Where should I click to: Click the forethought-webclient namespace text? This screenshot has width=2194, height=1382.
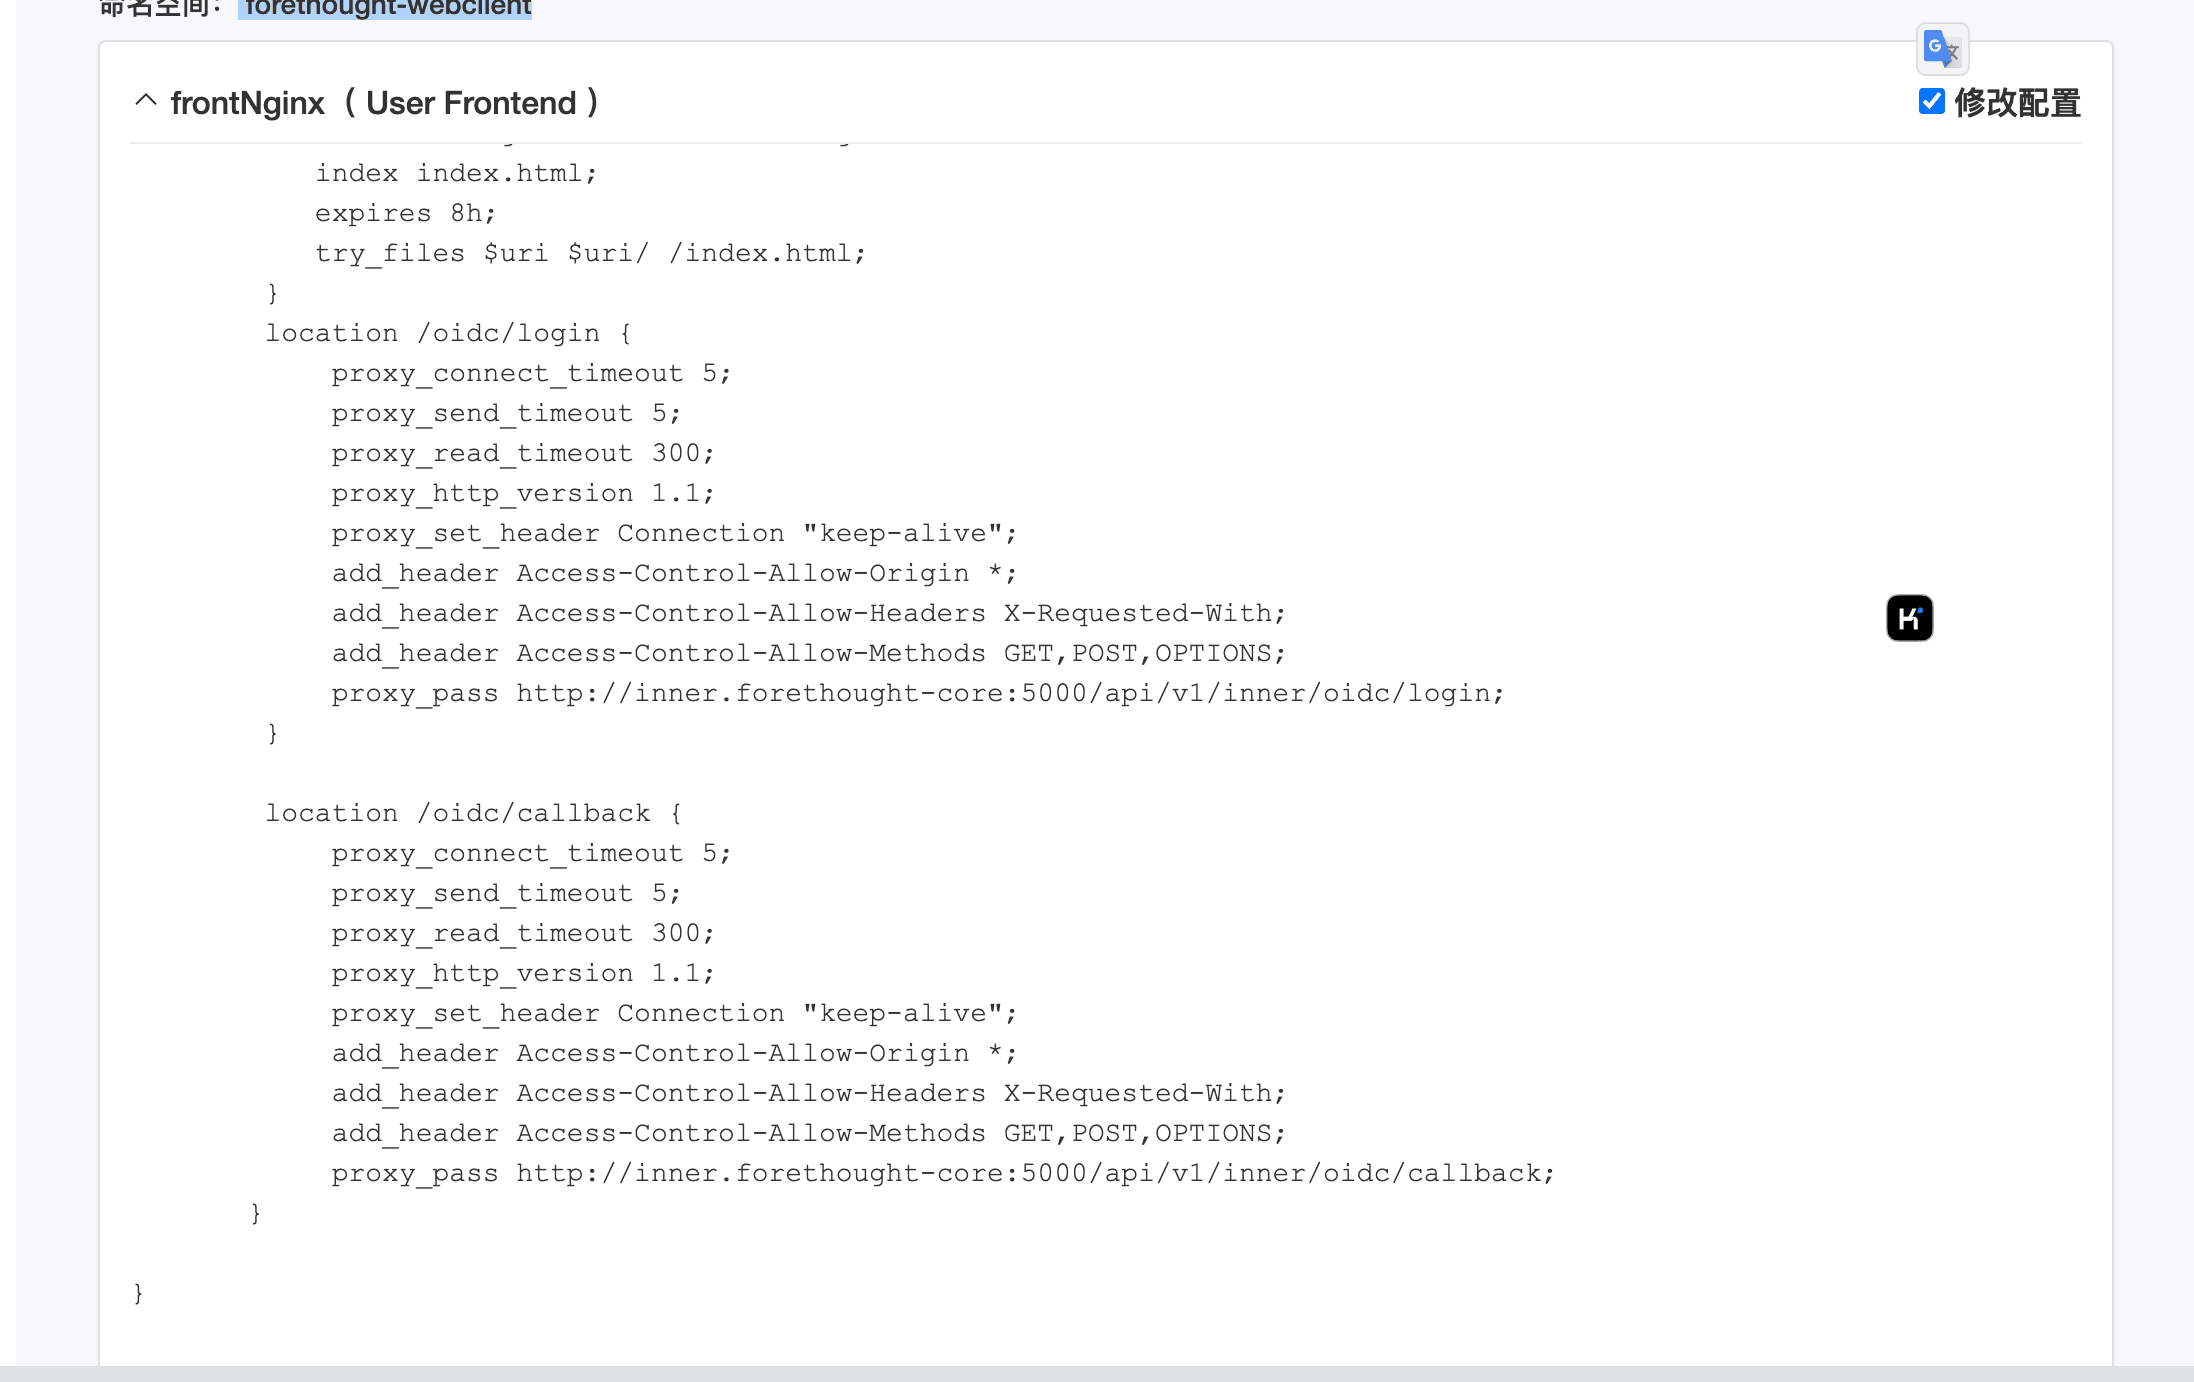(x=387, y=8)
